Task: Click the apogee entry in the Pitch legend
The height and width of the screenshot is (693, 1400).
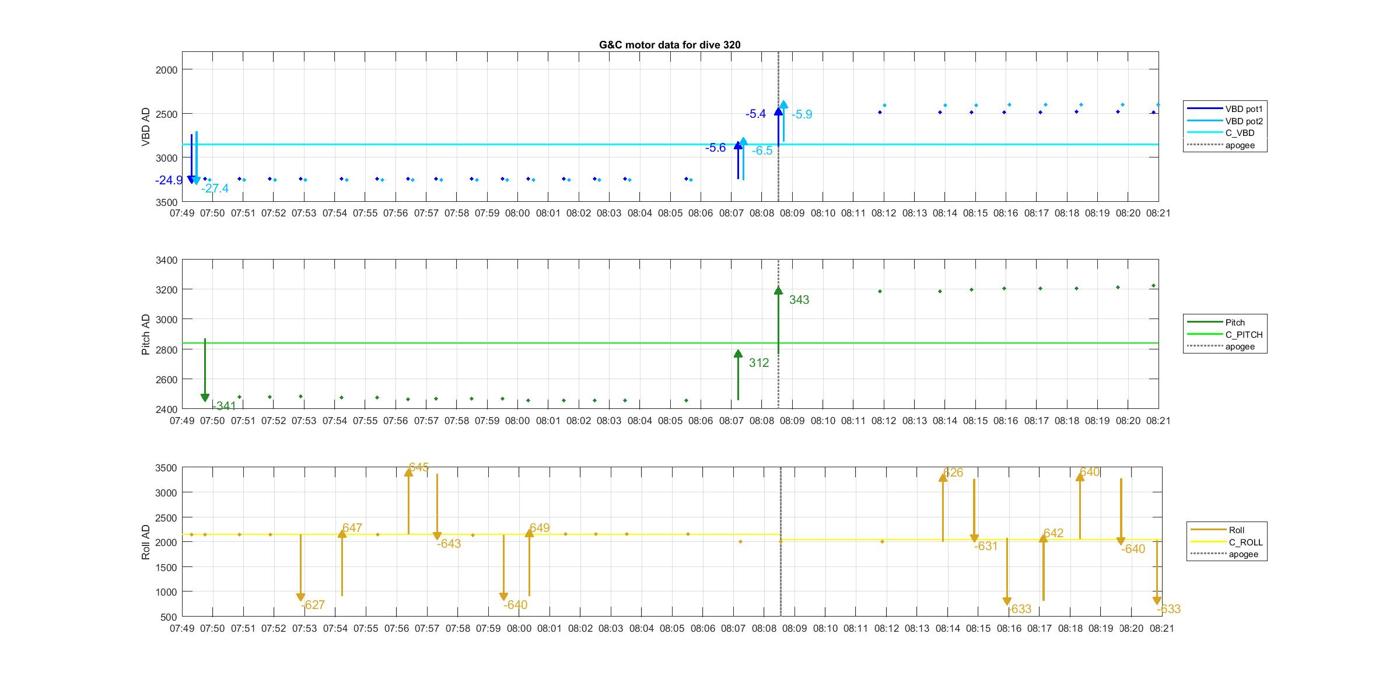Action: point(1221,347)
